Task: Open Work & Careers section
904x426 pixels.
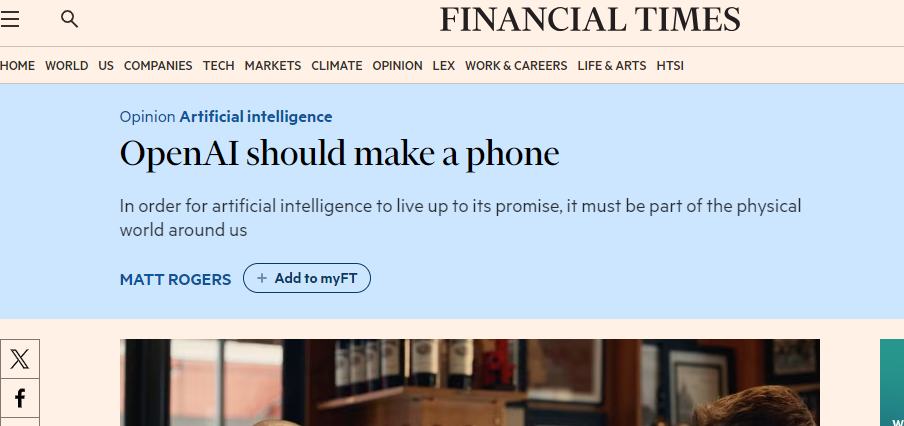Action: point(516,66)
